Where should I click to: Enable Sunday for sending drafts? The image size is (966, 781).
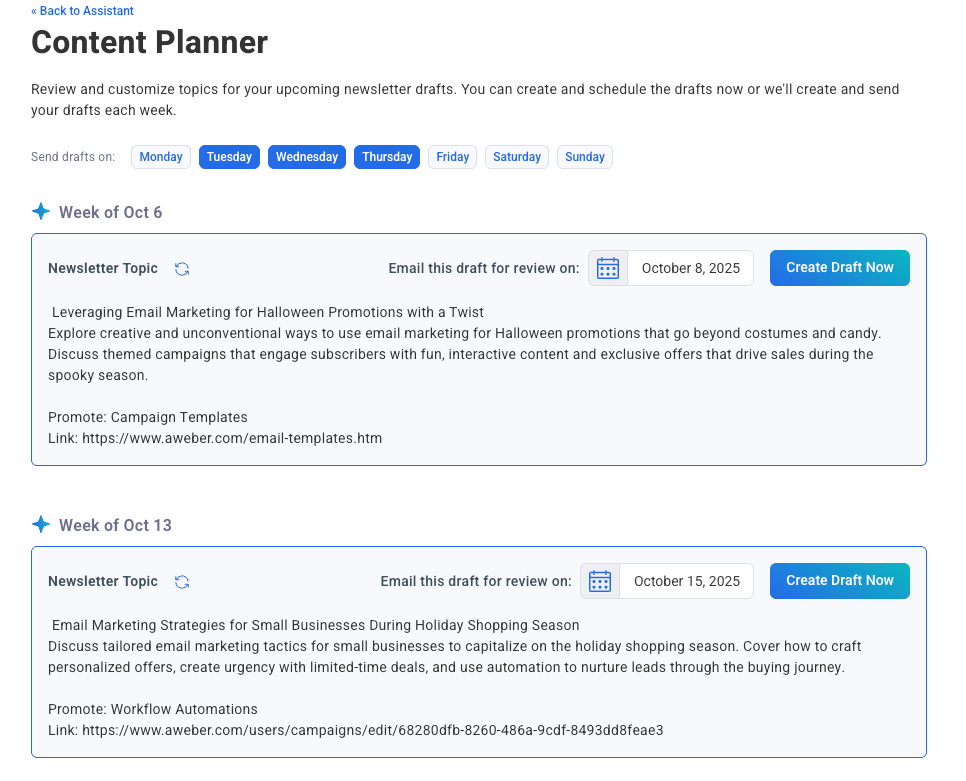tap(585, 157)
